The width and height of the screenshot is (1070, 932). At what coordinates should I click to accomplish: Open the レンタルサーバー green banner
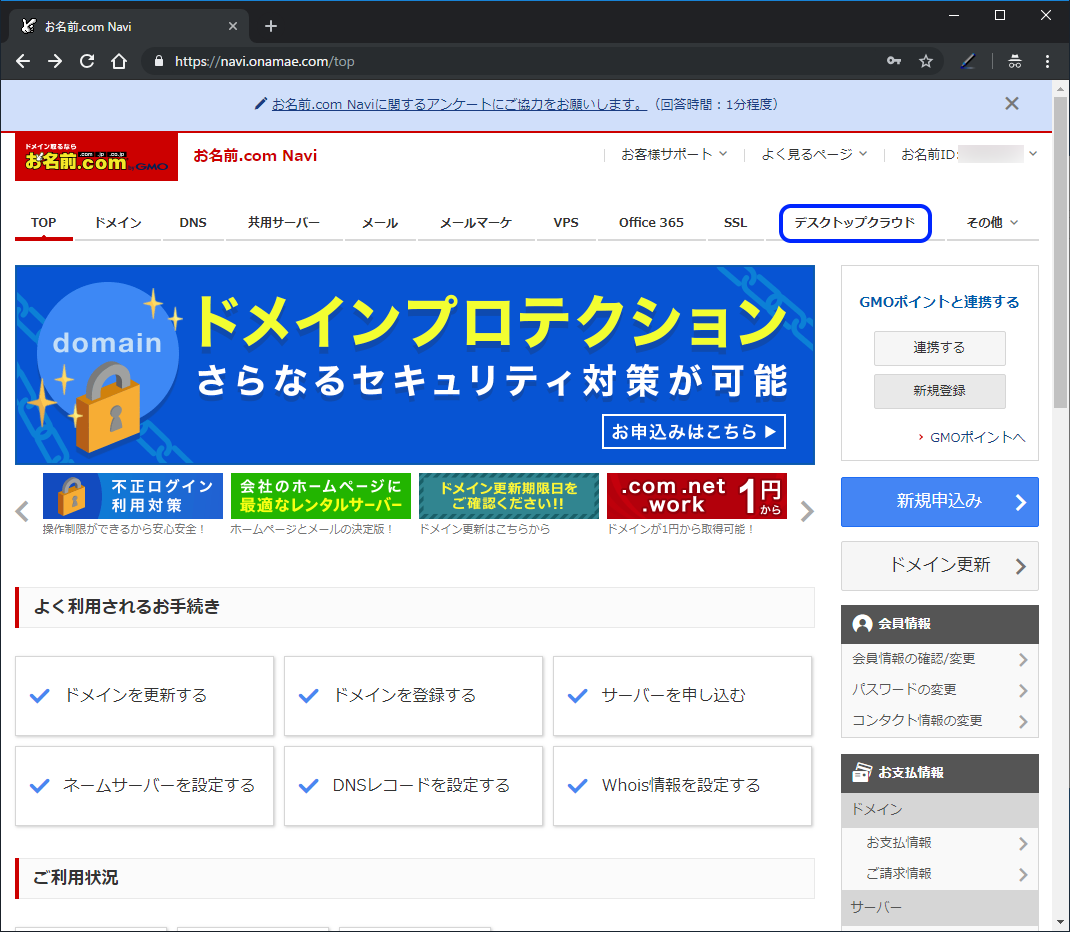click(x=321, y=496)
